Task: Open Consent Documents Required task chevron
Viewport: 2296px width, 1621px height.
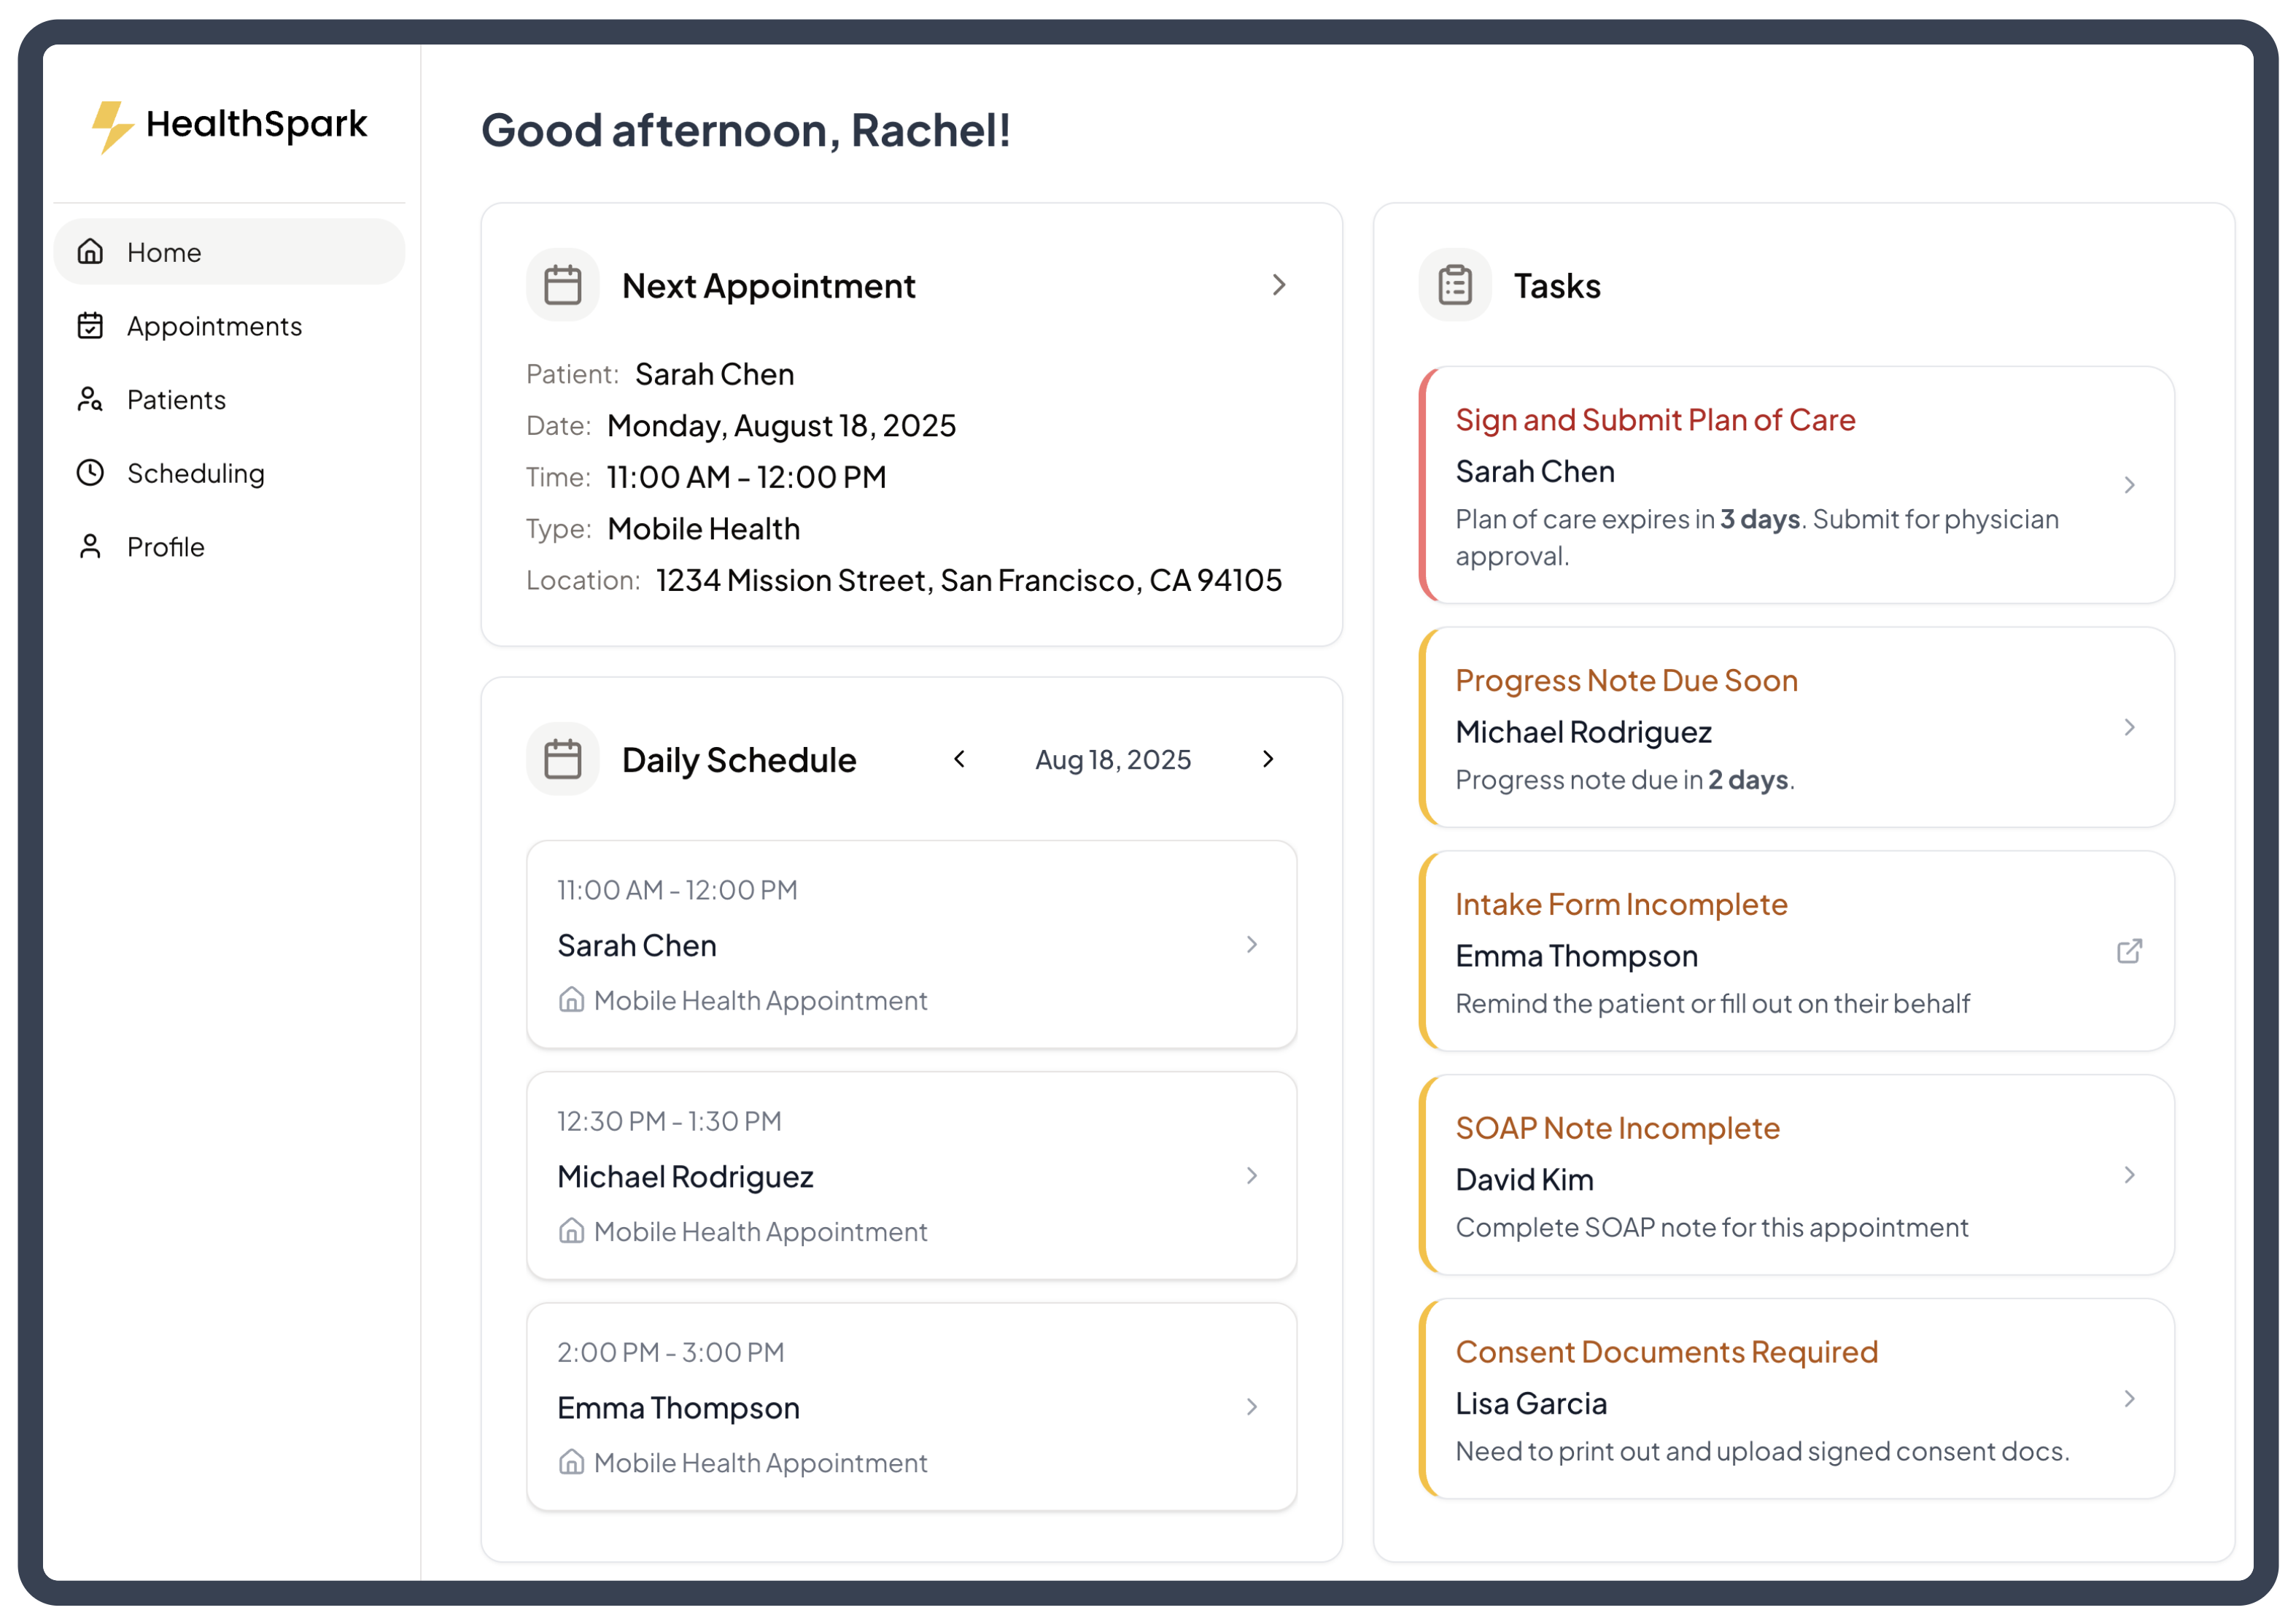Action: [2128, 1398]
